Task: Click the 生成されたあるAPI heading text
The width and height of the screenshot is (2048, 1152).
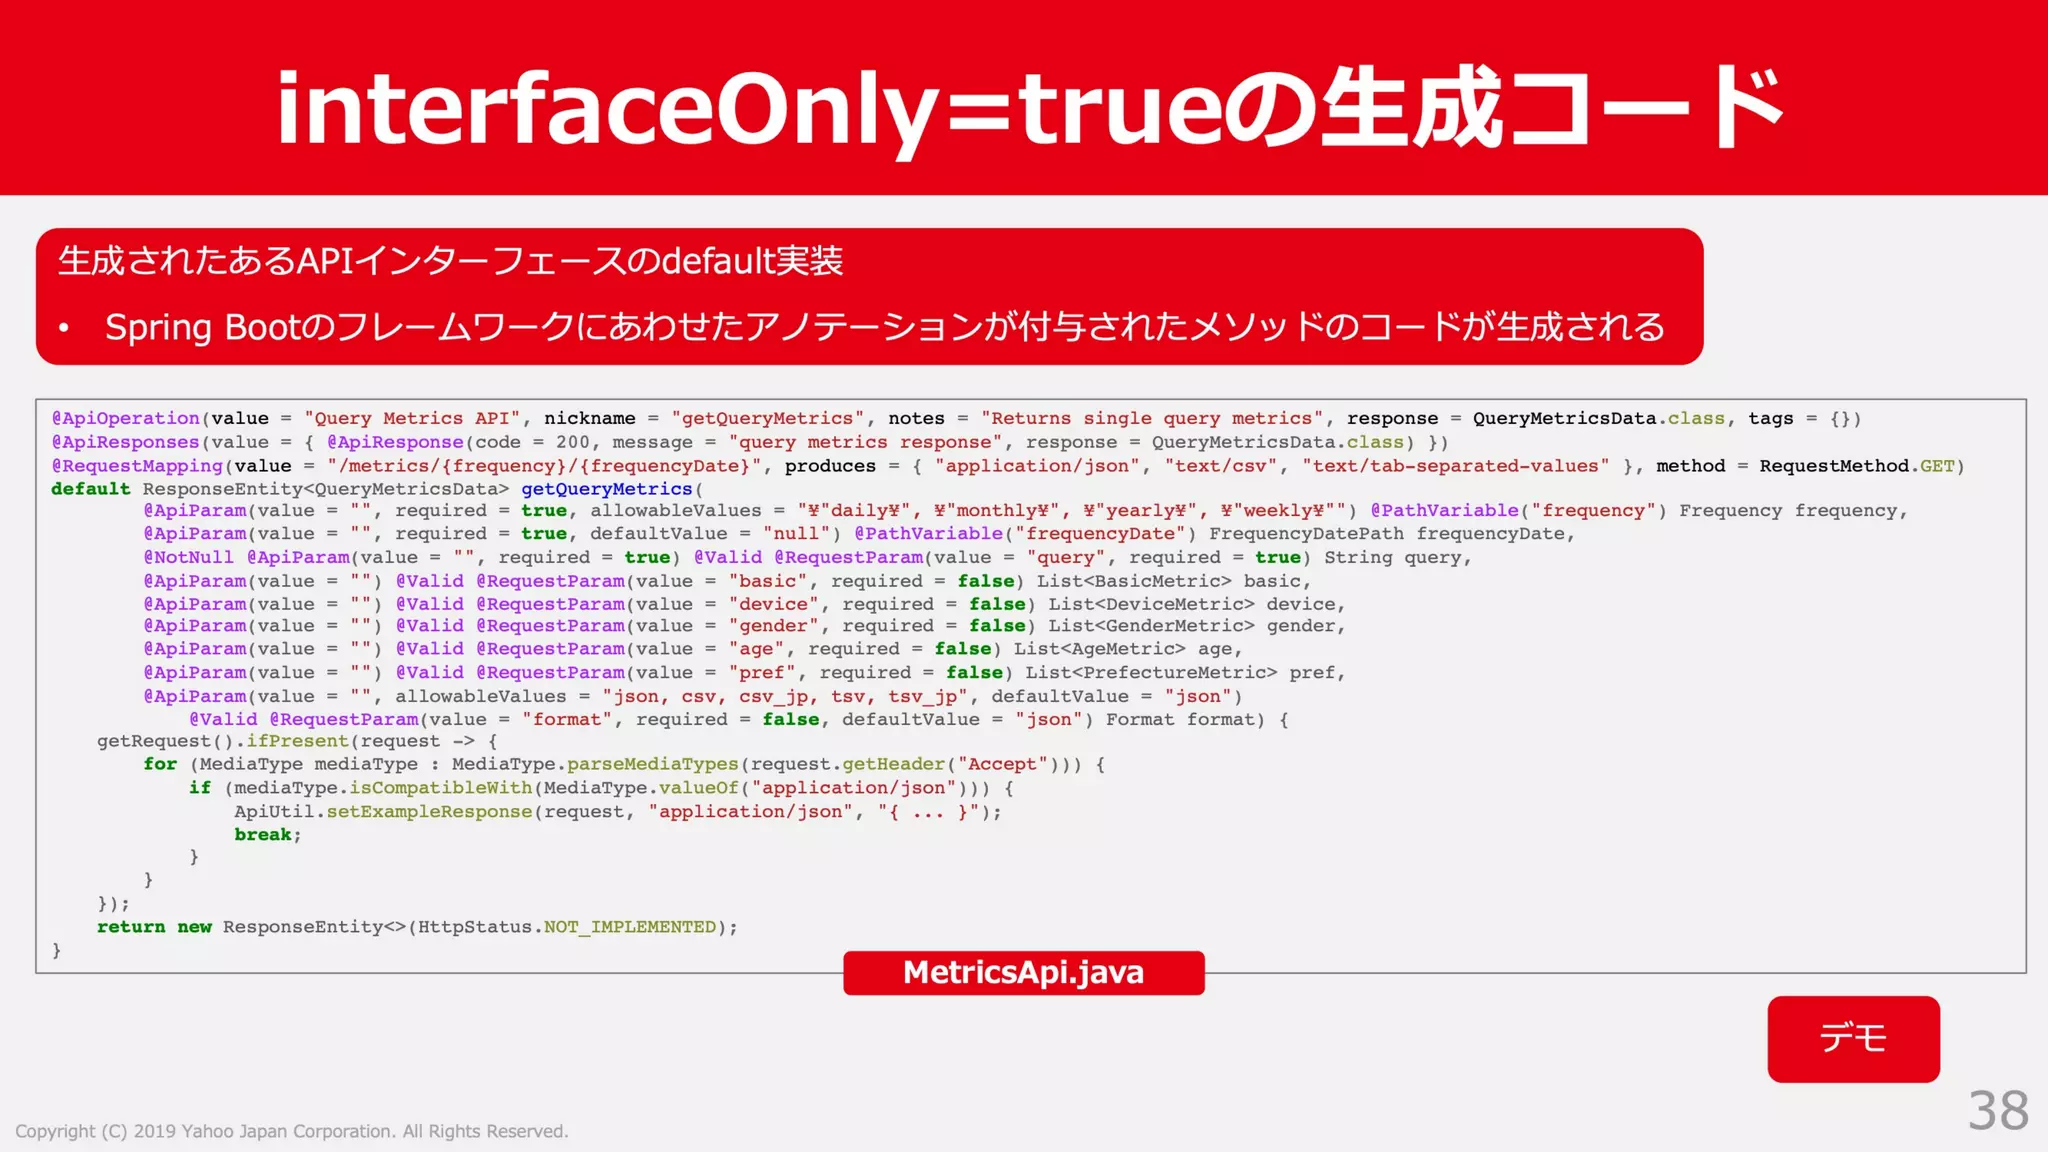Action: (450, 261)
